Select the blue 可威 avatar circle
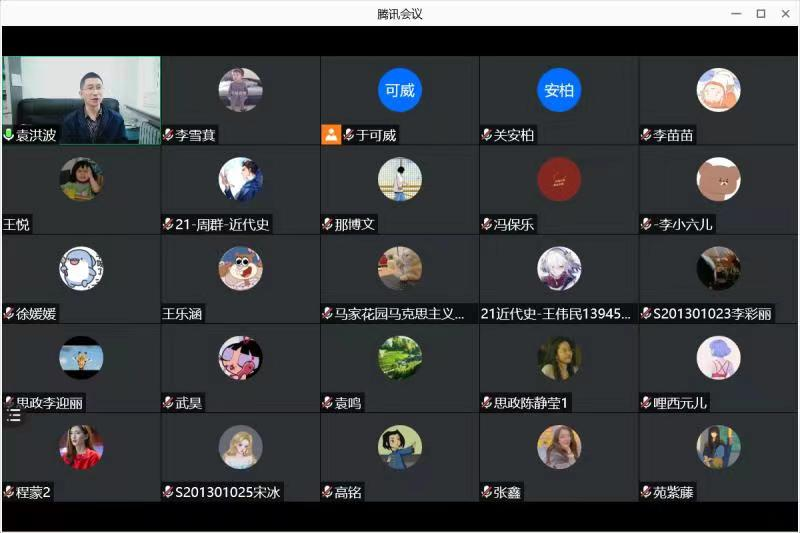This screenshot has width=800, height=533. (x=399, y=90)
